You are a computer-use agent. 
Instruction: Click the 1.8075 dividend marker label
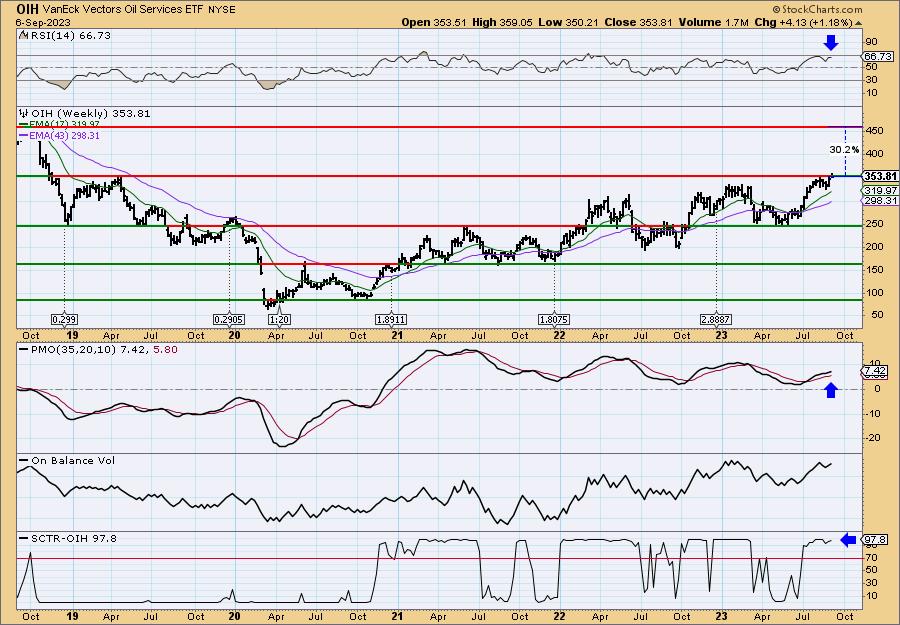tap(554, 319)
